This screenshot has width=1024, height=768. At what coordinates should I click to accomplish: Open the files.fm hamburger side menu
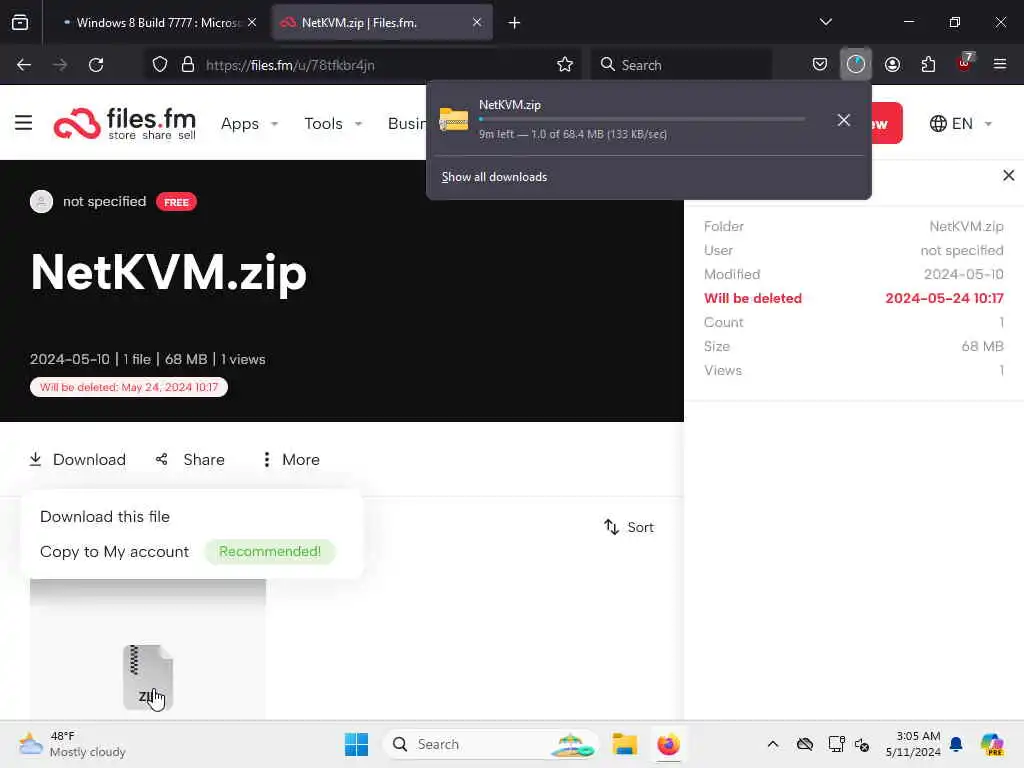pyautogui.click(x=24, y=123)
